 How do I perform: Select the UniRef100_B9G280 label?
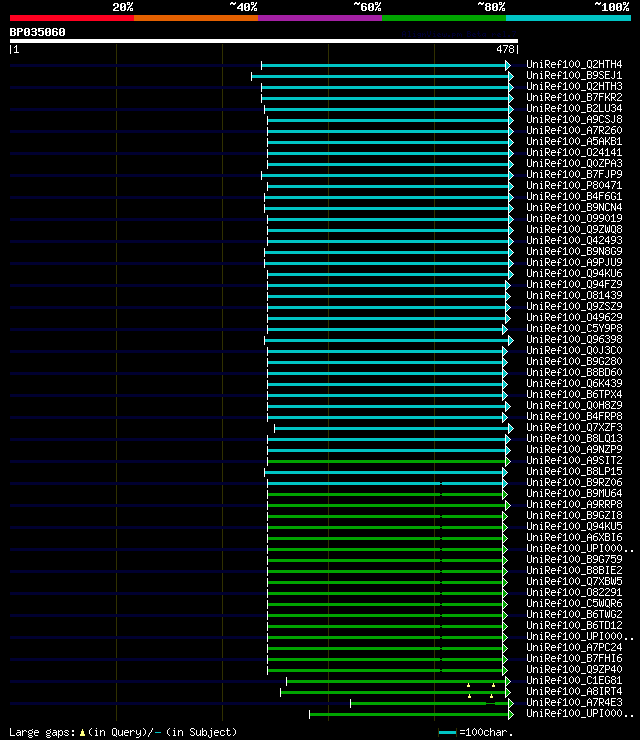click(x=574, y=361)
